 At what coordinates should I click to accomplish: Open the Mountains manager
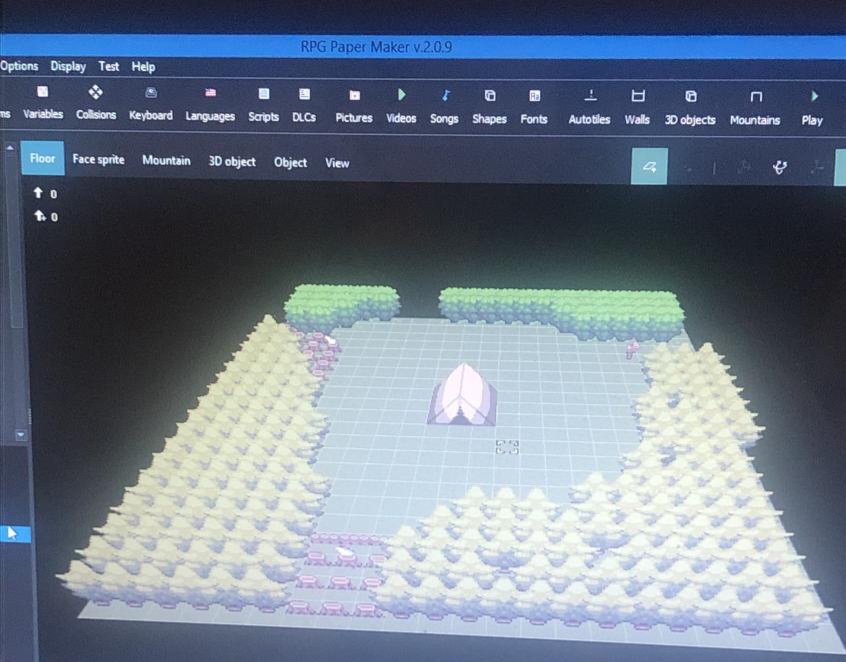755,110
